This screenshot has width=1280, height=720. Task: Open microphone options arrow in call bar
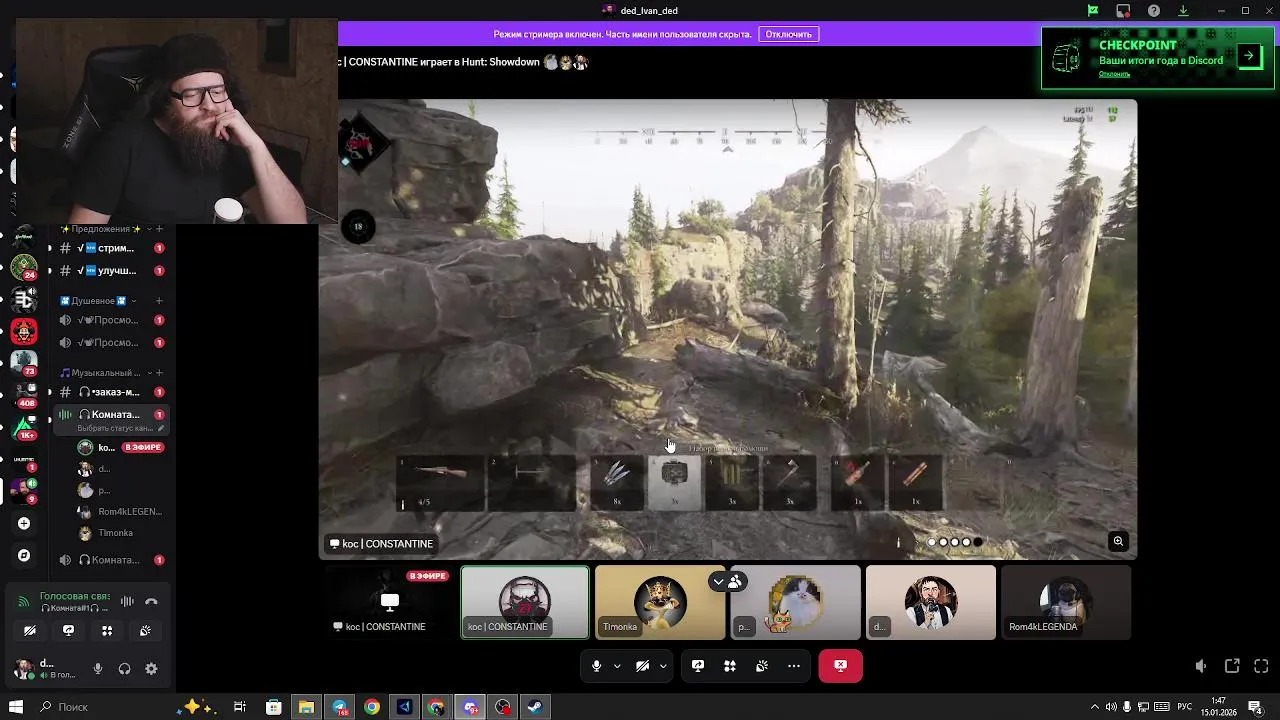[x=617, y=666]
